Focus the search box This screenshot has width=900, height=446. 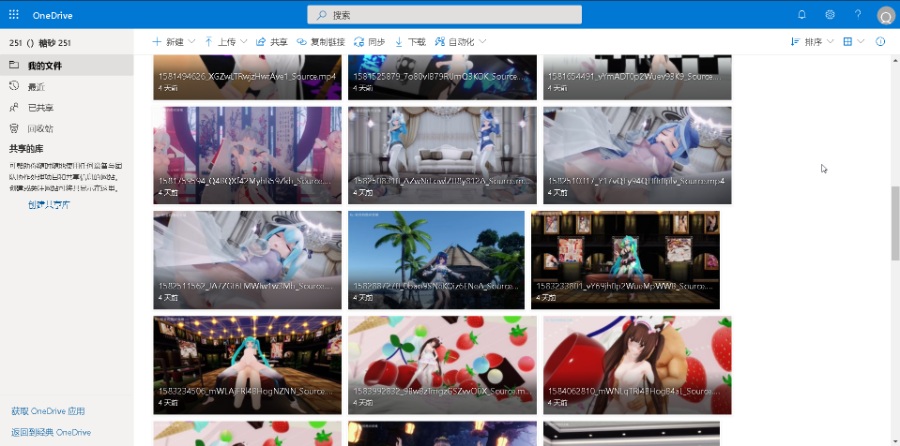[444, 15]
